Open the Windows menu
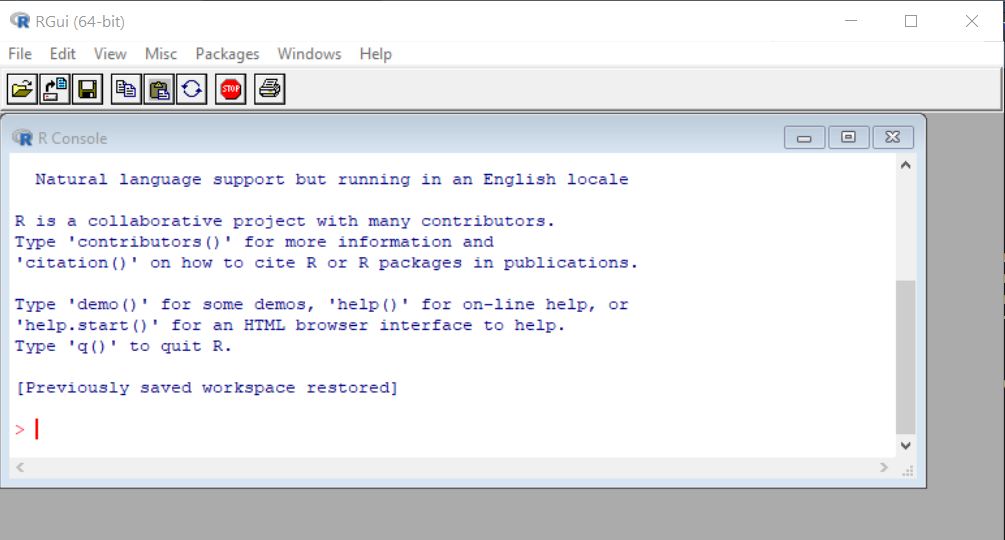 (310, 54)
